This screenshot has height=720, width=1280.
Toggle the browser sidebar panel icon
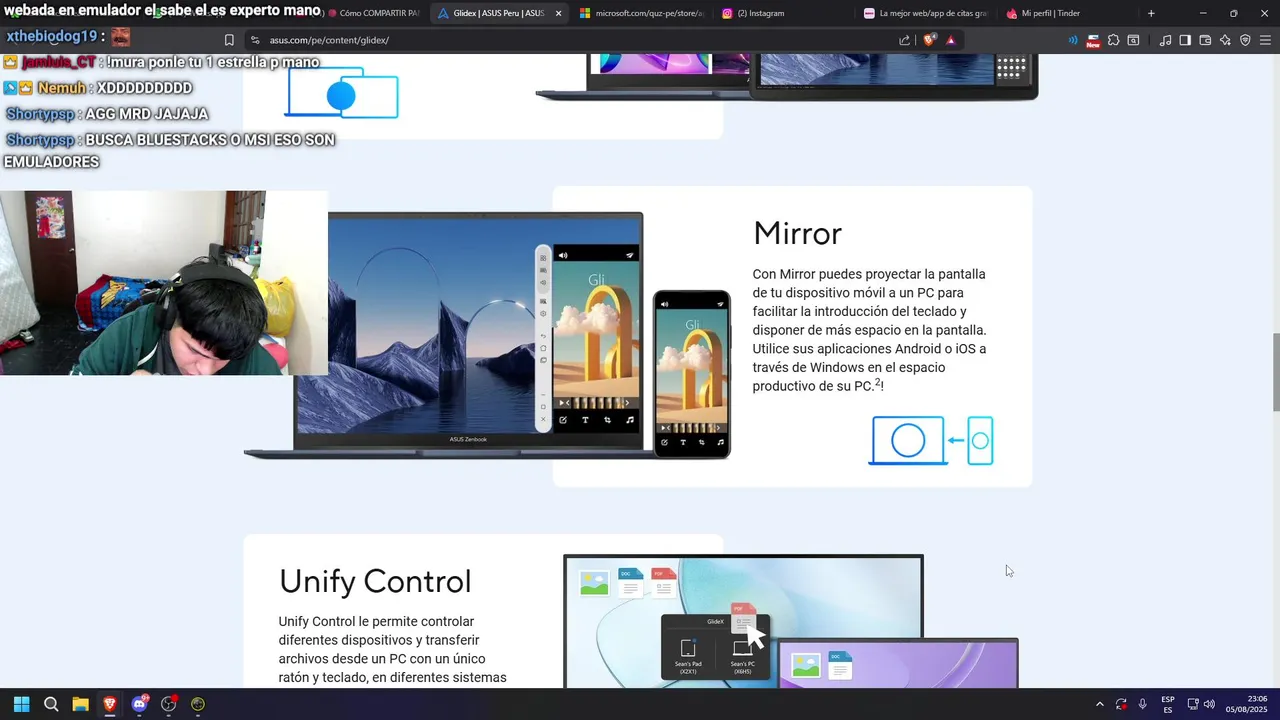pos(1185,40)
